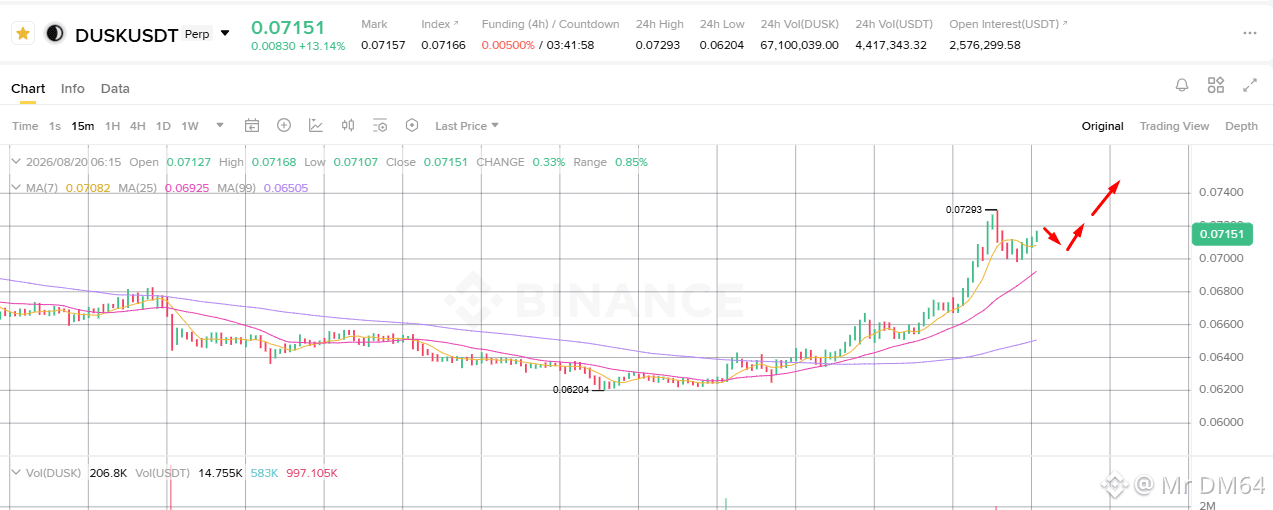Select the 1D interval
1273x510 pixels.
click(163, 126)
